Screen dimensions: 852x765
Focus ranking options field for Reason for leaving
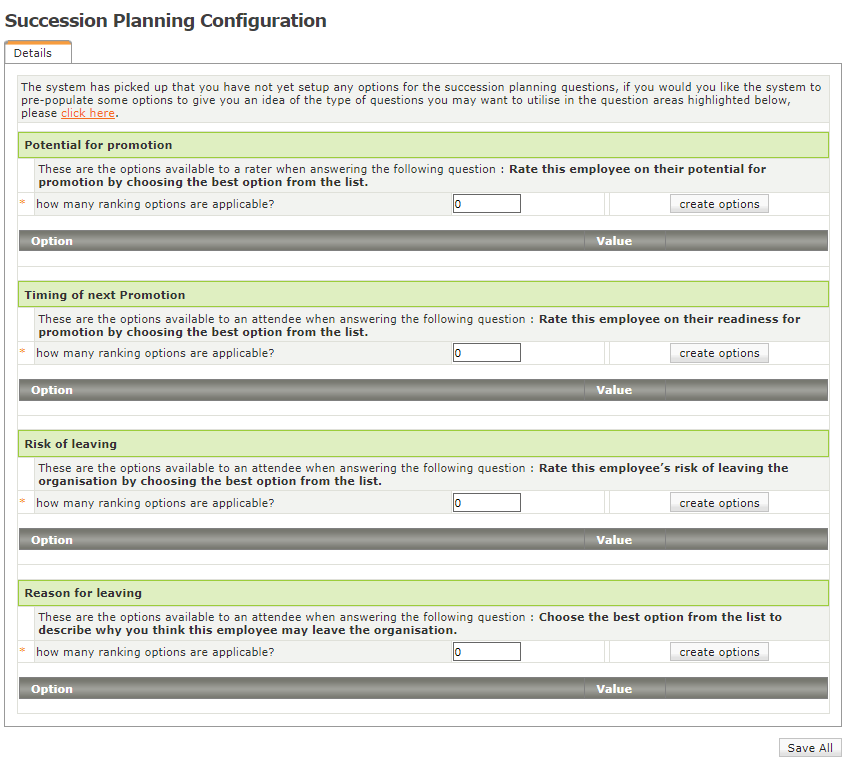[x=486, y=652]
